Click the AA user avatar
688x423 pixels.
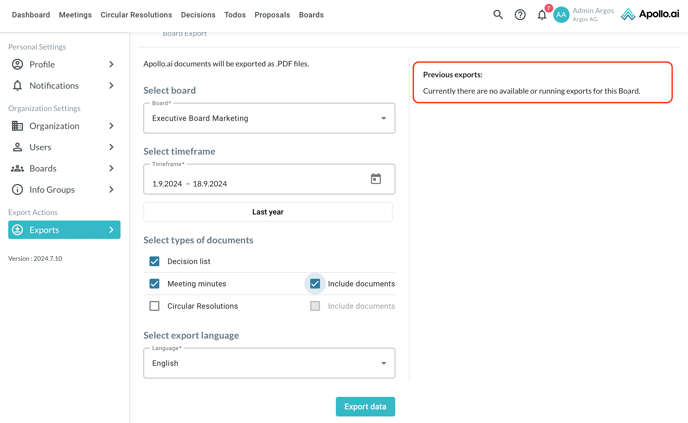coord(562,15)
